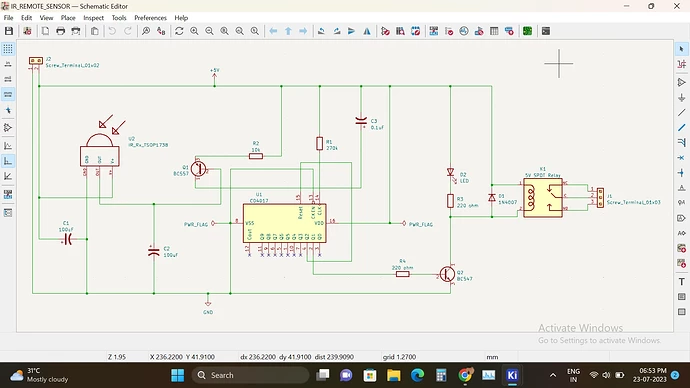
Task: Annotate schematic symbols
Action: (x=434, y=31)
